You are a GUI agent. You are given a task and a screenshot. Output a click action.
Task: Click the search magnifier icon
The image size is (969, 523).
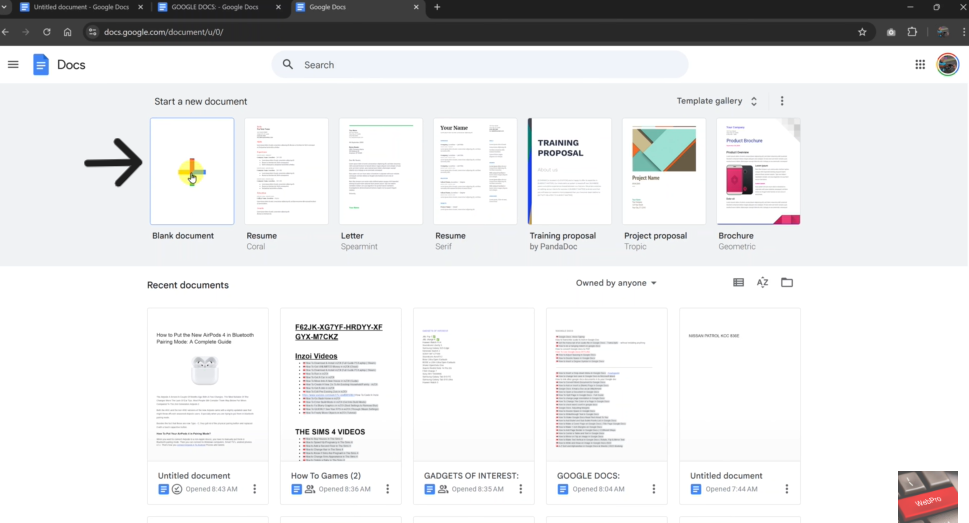(x=288, y=64)
